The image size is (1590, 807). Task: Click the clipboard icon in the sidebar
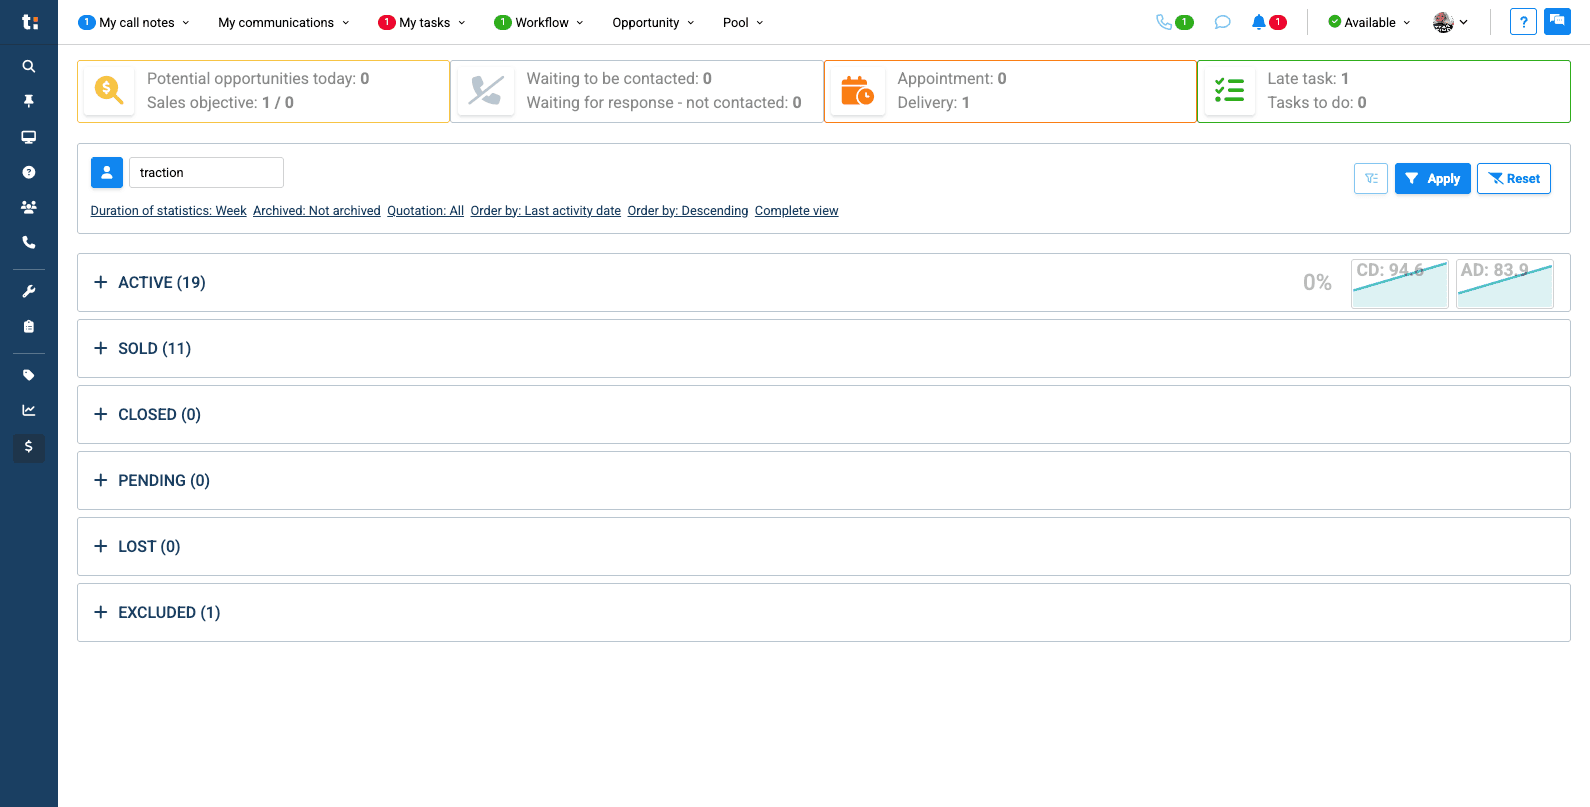pos(29,326)
